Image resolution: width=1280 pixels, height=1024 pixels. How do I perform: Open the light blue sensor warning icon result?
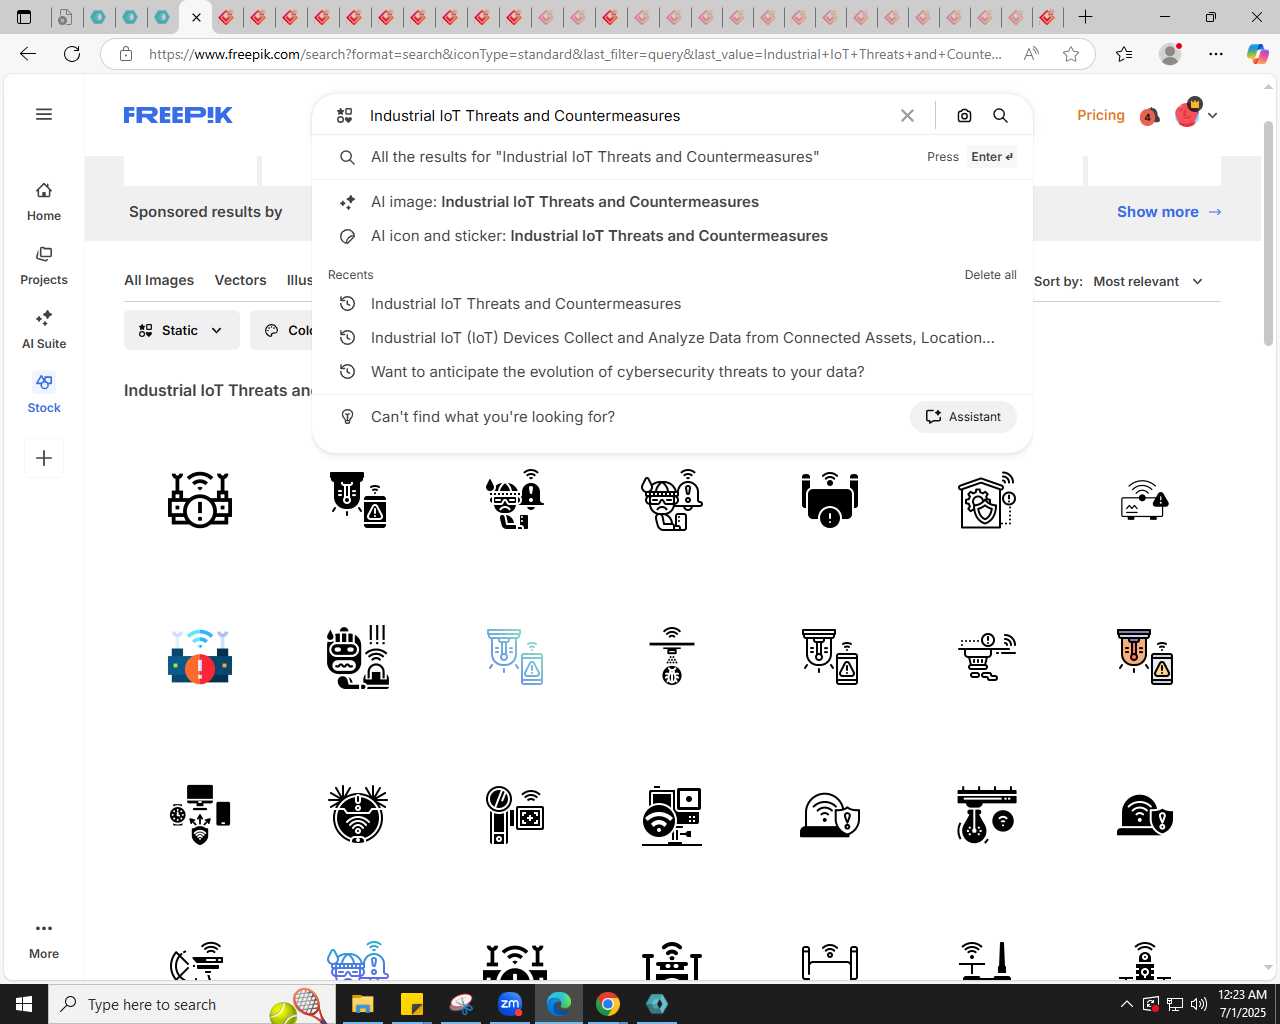click(x=515, y=657)
